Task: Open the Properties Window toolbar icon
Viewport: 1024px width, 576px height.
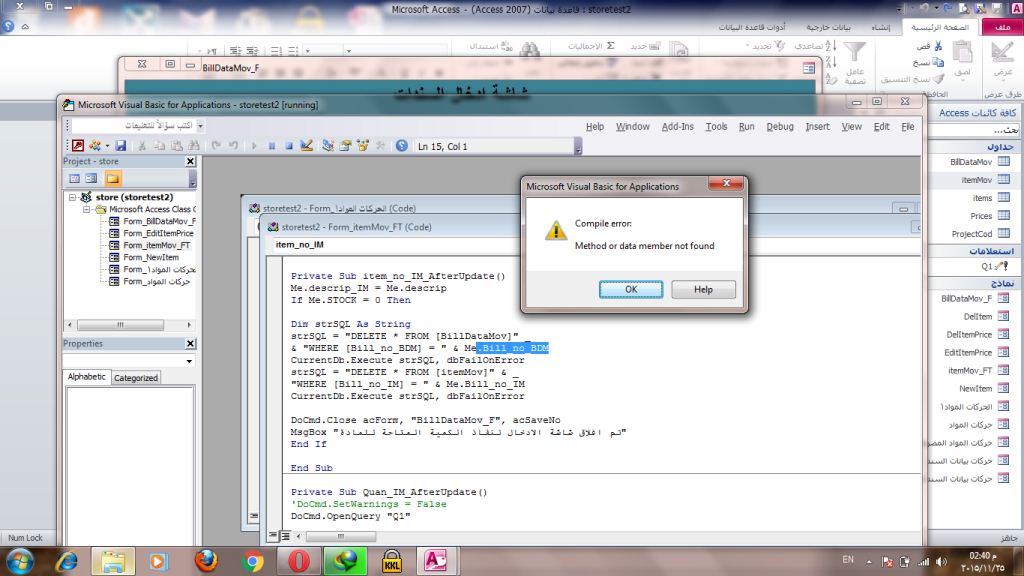Action: pyautogui.click(x=345, y=146)
